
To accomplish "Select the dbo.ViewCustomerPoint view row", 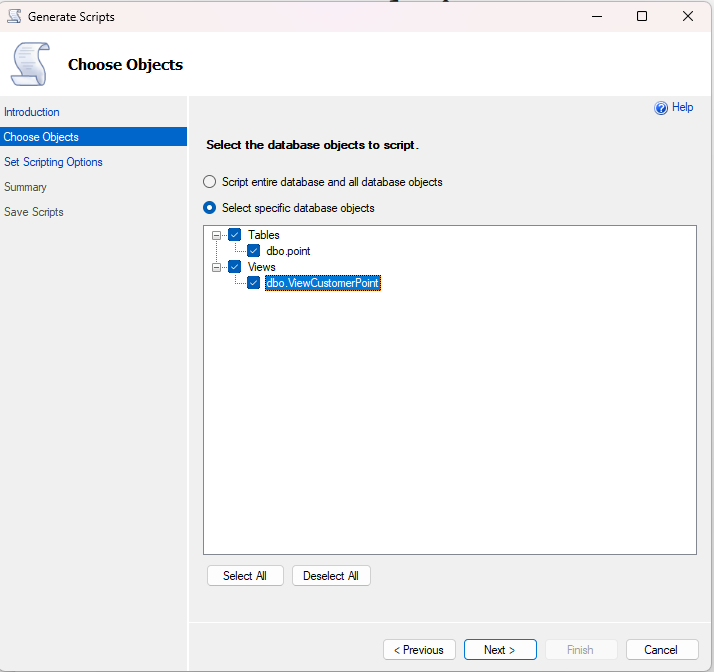I will [x=323, y=283].
